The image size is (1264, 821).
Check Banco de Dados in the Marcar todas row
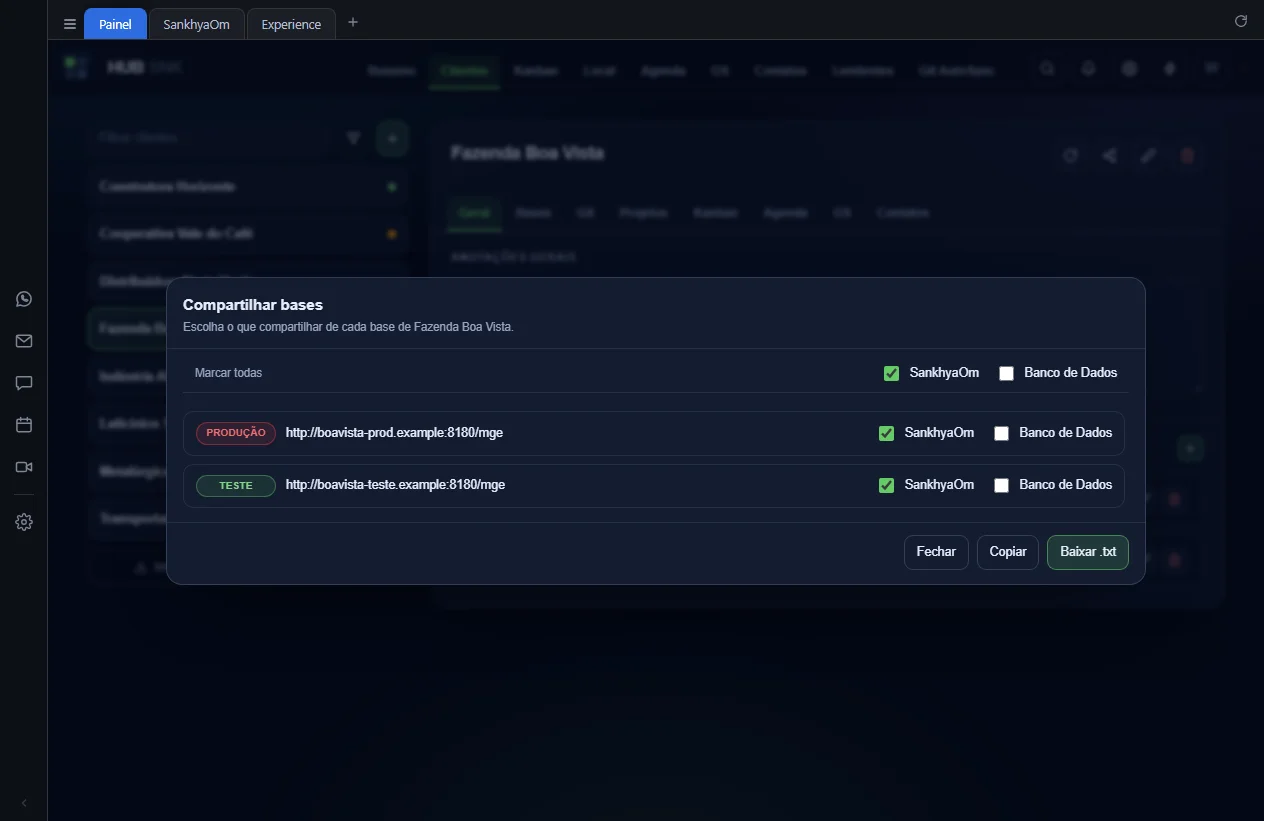point(1006,373)
